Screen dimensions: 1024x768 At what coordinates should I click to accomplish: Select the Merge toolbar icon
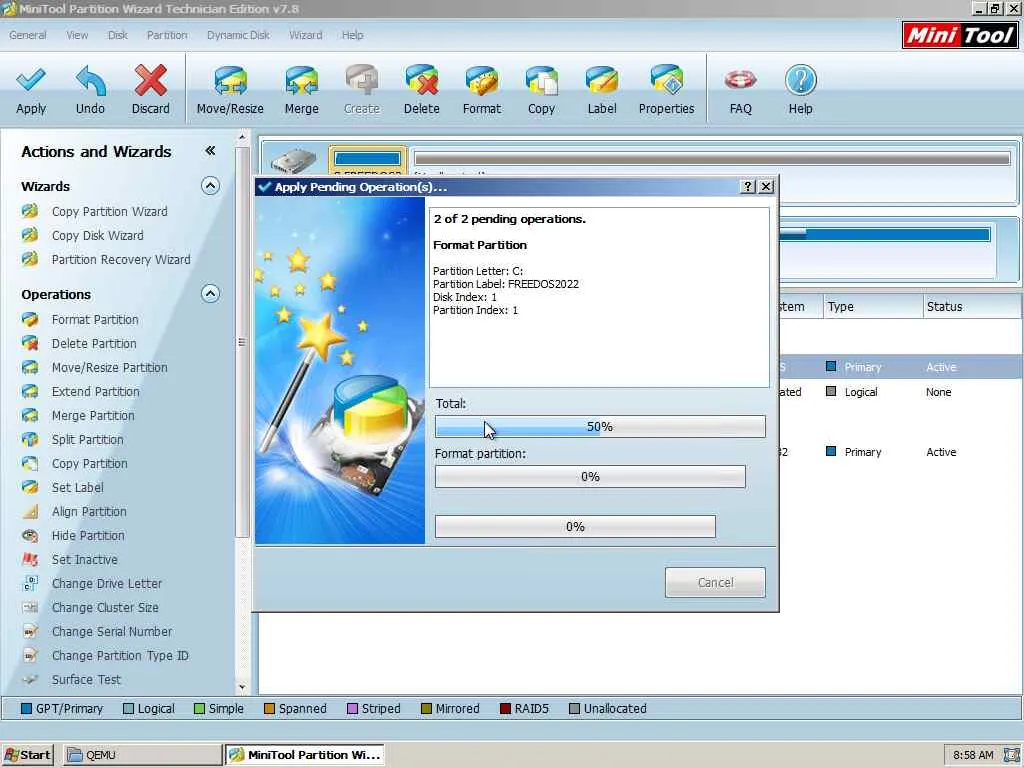tap(301, 81)
